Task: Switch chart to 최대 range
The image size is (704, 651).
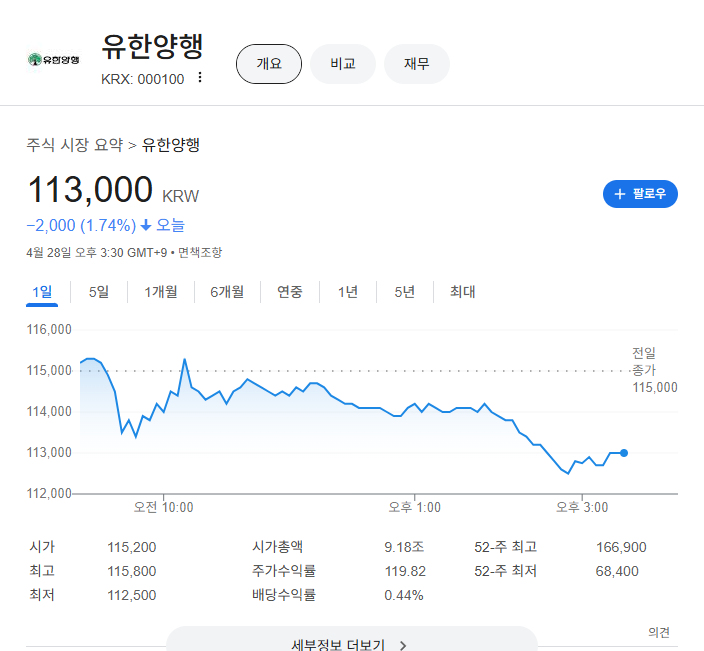Action: [x=462, y=292]
